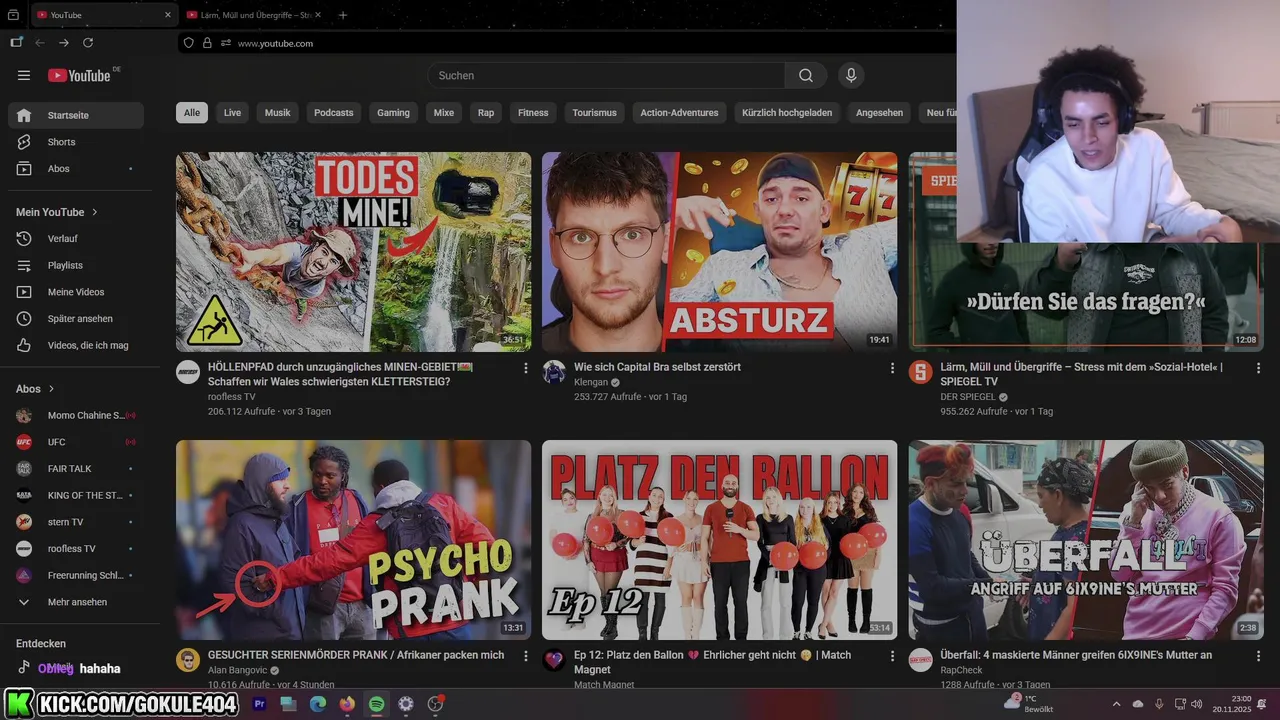
Task: Select the Fitness filter chip
Action: coord(533,113)
